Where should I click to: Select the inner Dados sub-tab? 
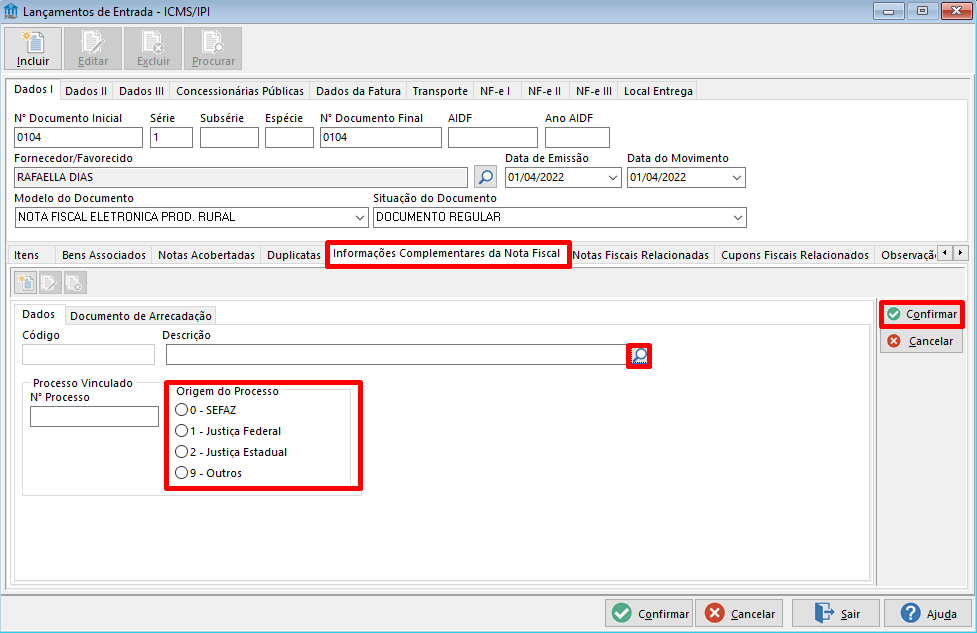tap(39, 315)
